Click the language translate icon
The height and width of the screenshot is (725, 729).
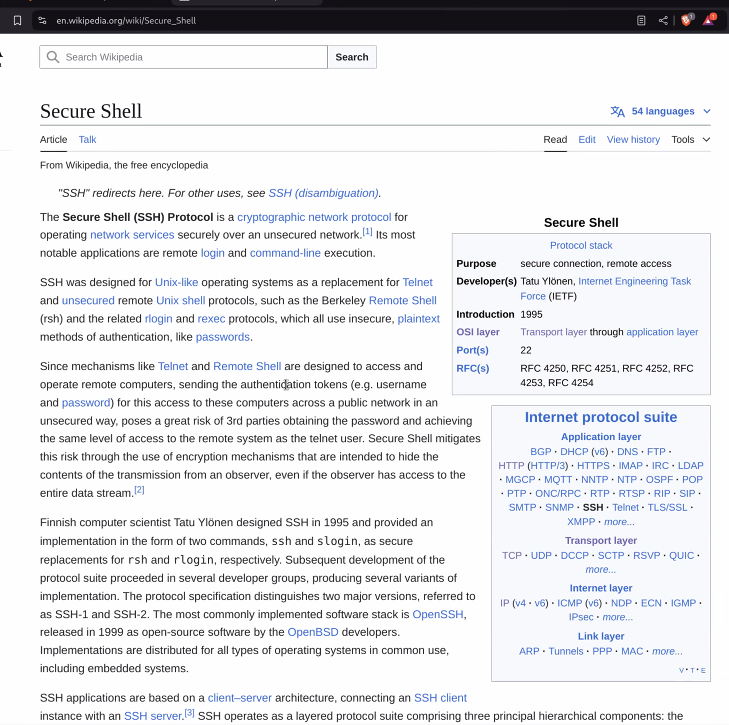click(617, 112)
